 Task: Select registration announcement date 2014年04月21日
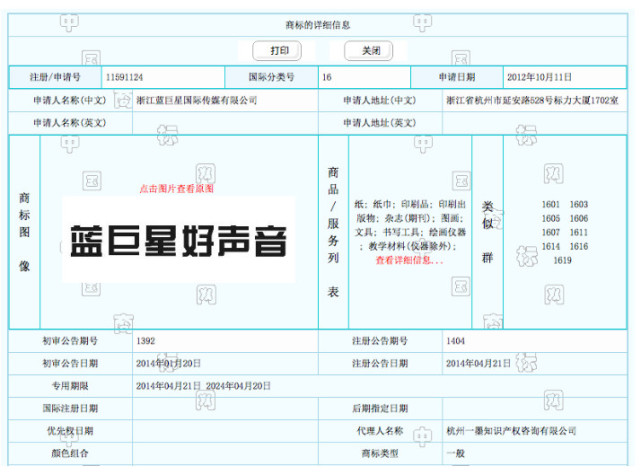(x=478, y=363)
